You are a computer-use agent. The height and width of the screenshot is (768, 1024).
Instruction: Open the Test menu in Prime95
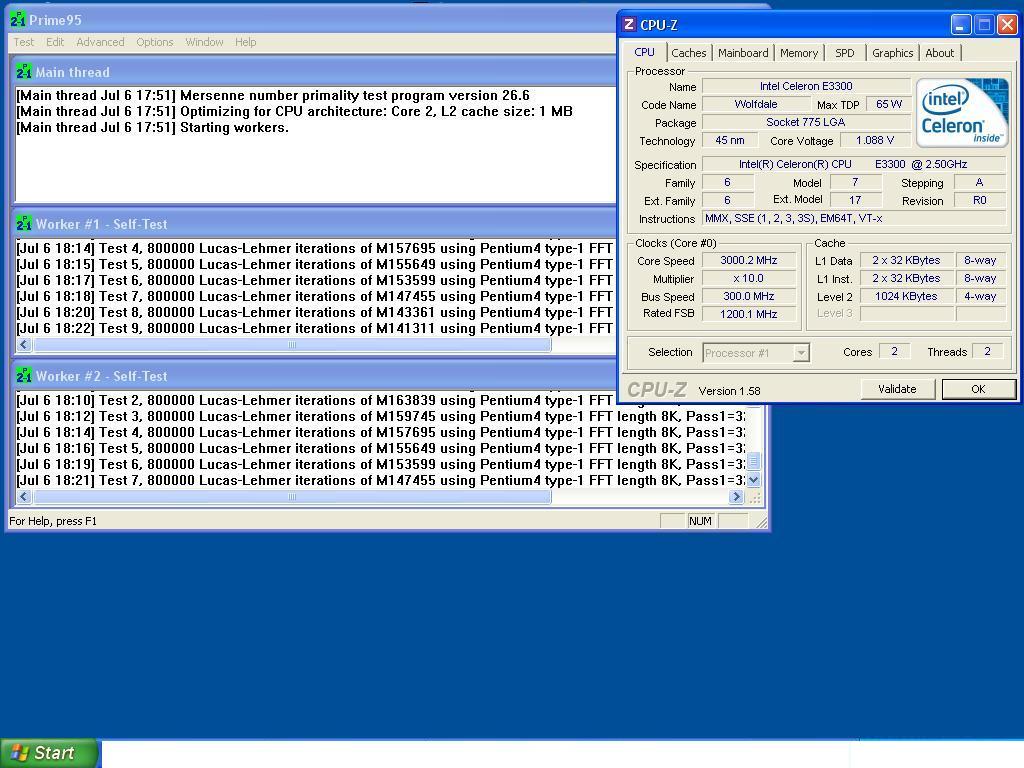[24, 42]
